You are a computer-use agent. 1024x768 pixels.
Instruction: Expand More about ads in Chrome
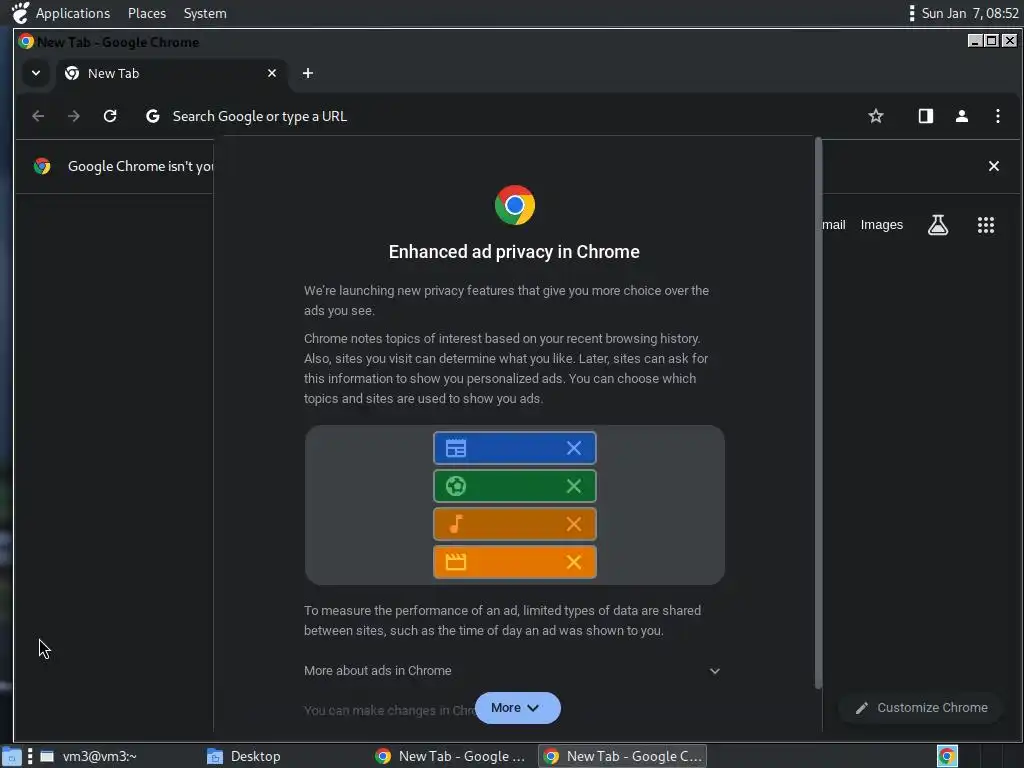(513, 671)
